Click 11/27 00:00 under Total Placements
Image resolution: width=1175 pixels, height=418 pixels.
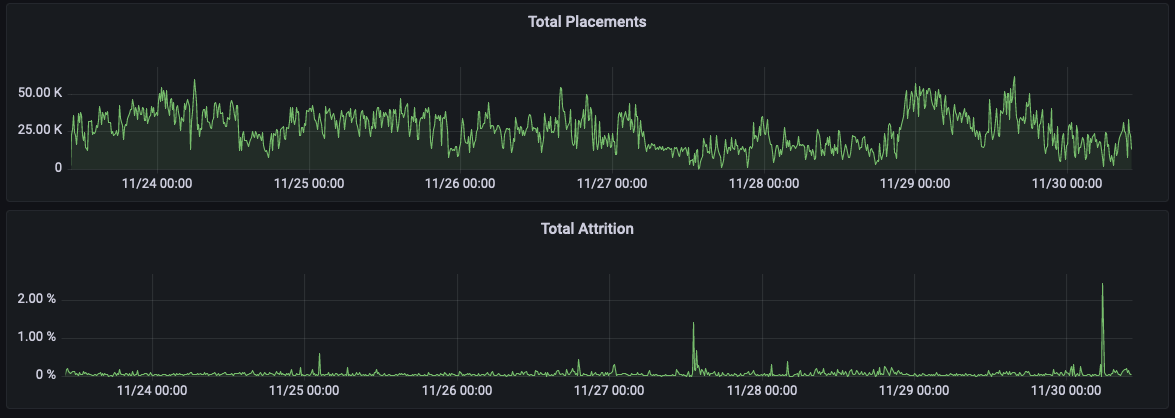612,184
